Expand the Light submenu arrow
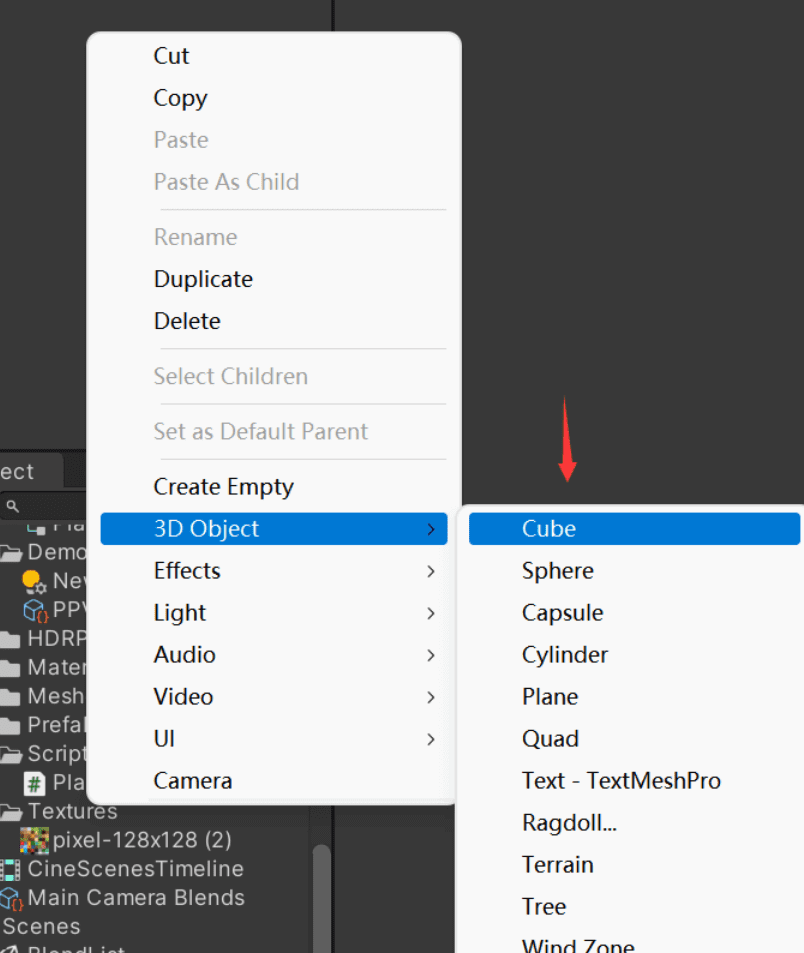 [431, 613]
